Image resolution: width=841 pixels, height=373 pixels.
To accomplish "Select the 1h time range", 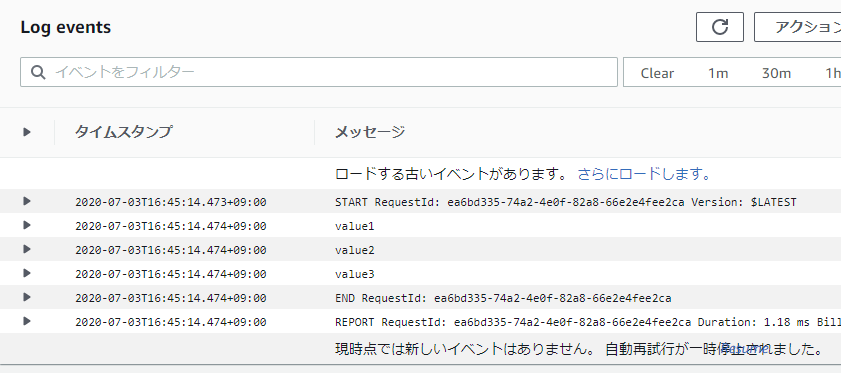I will (x=832, y=73).
